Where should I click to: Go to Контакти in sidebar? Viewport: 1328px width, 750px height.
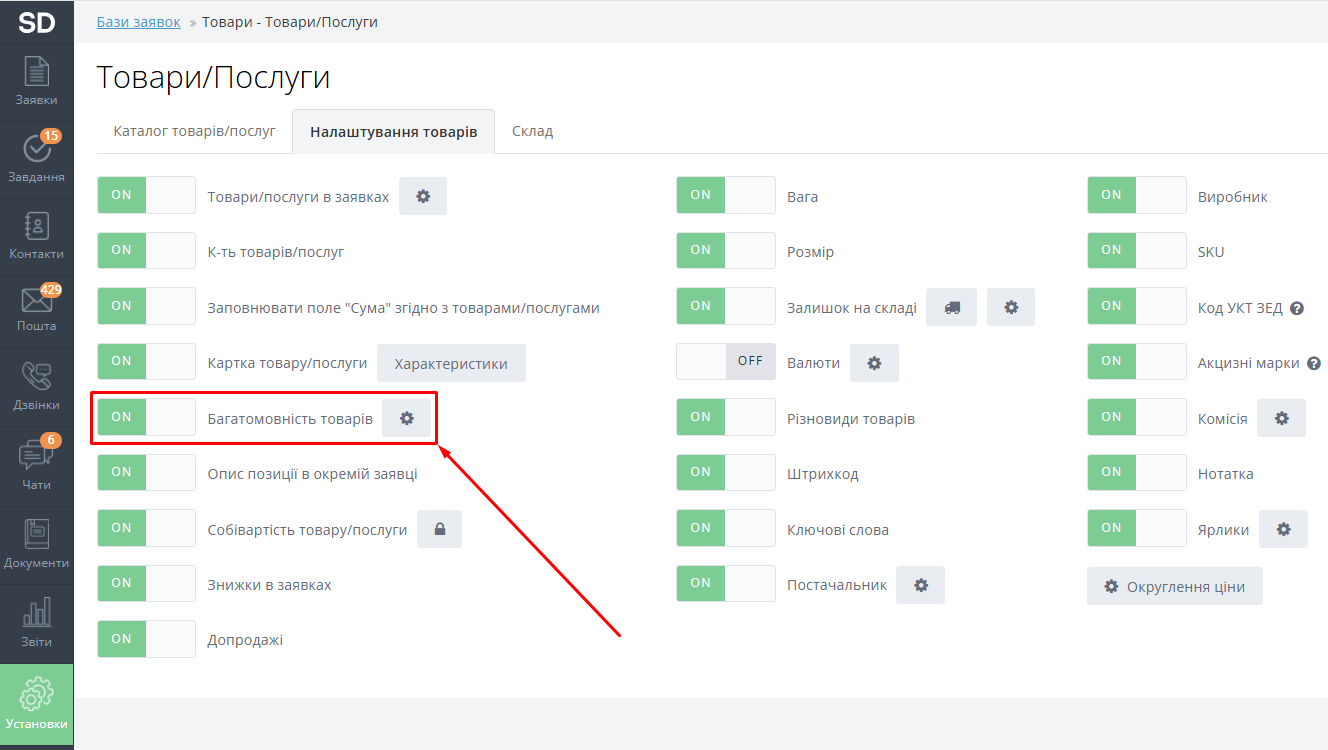[36, 235]
